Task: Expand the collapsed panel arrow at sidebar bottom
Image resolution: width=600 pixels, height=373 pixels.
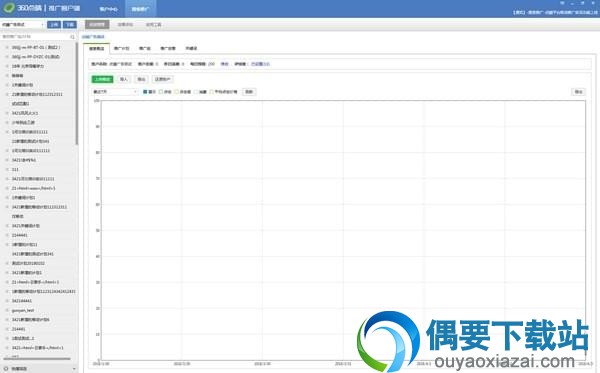Action: point(74,369)
